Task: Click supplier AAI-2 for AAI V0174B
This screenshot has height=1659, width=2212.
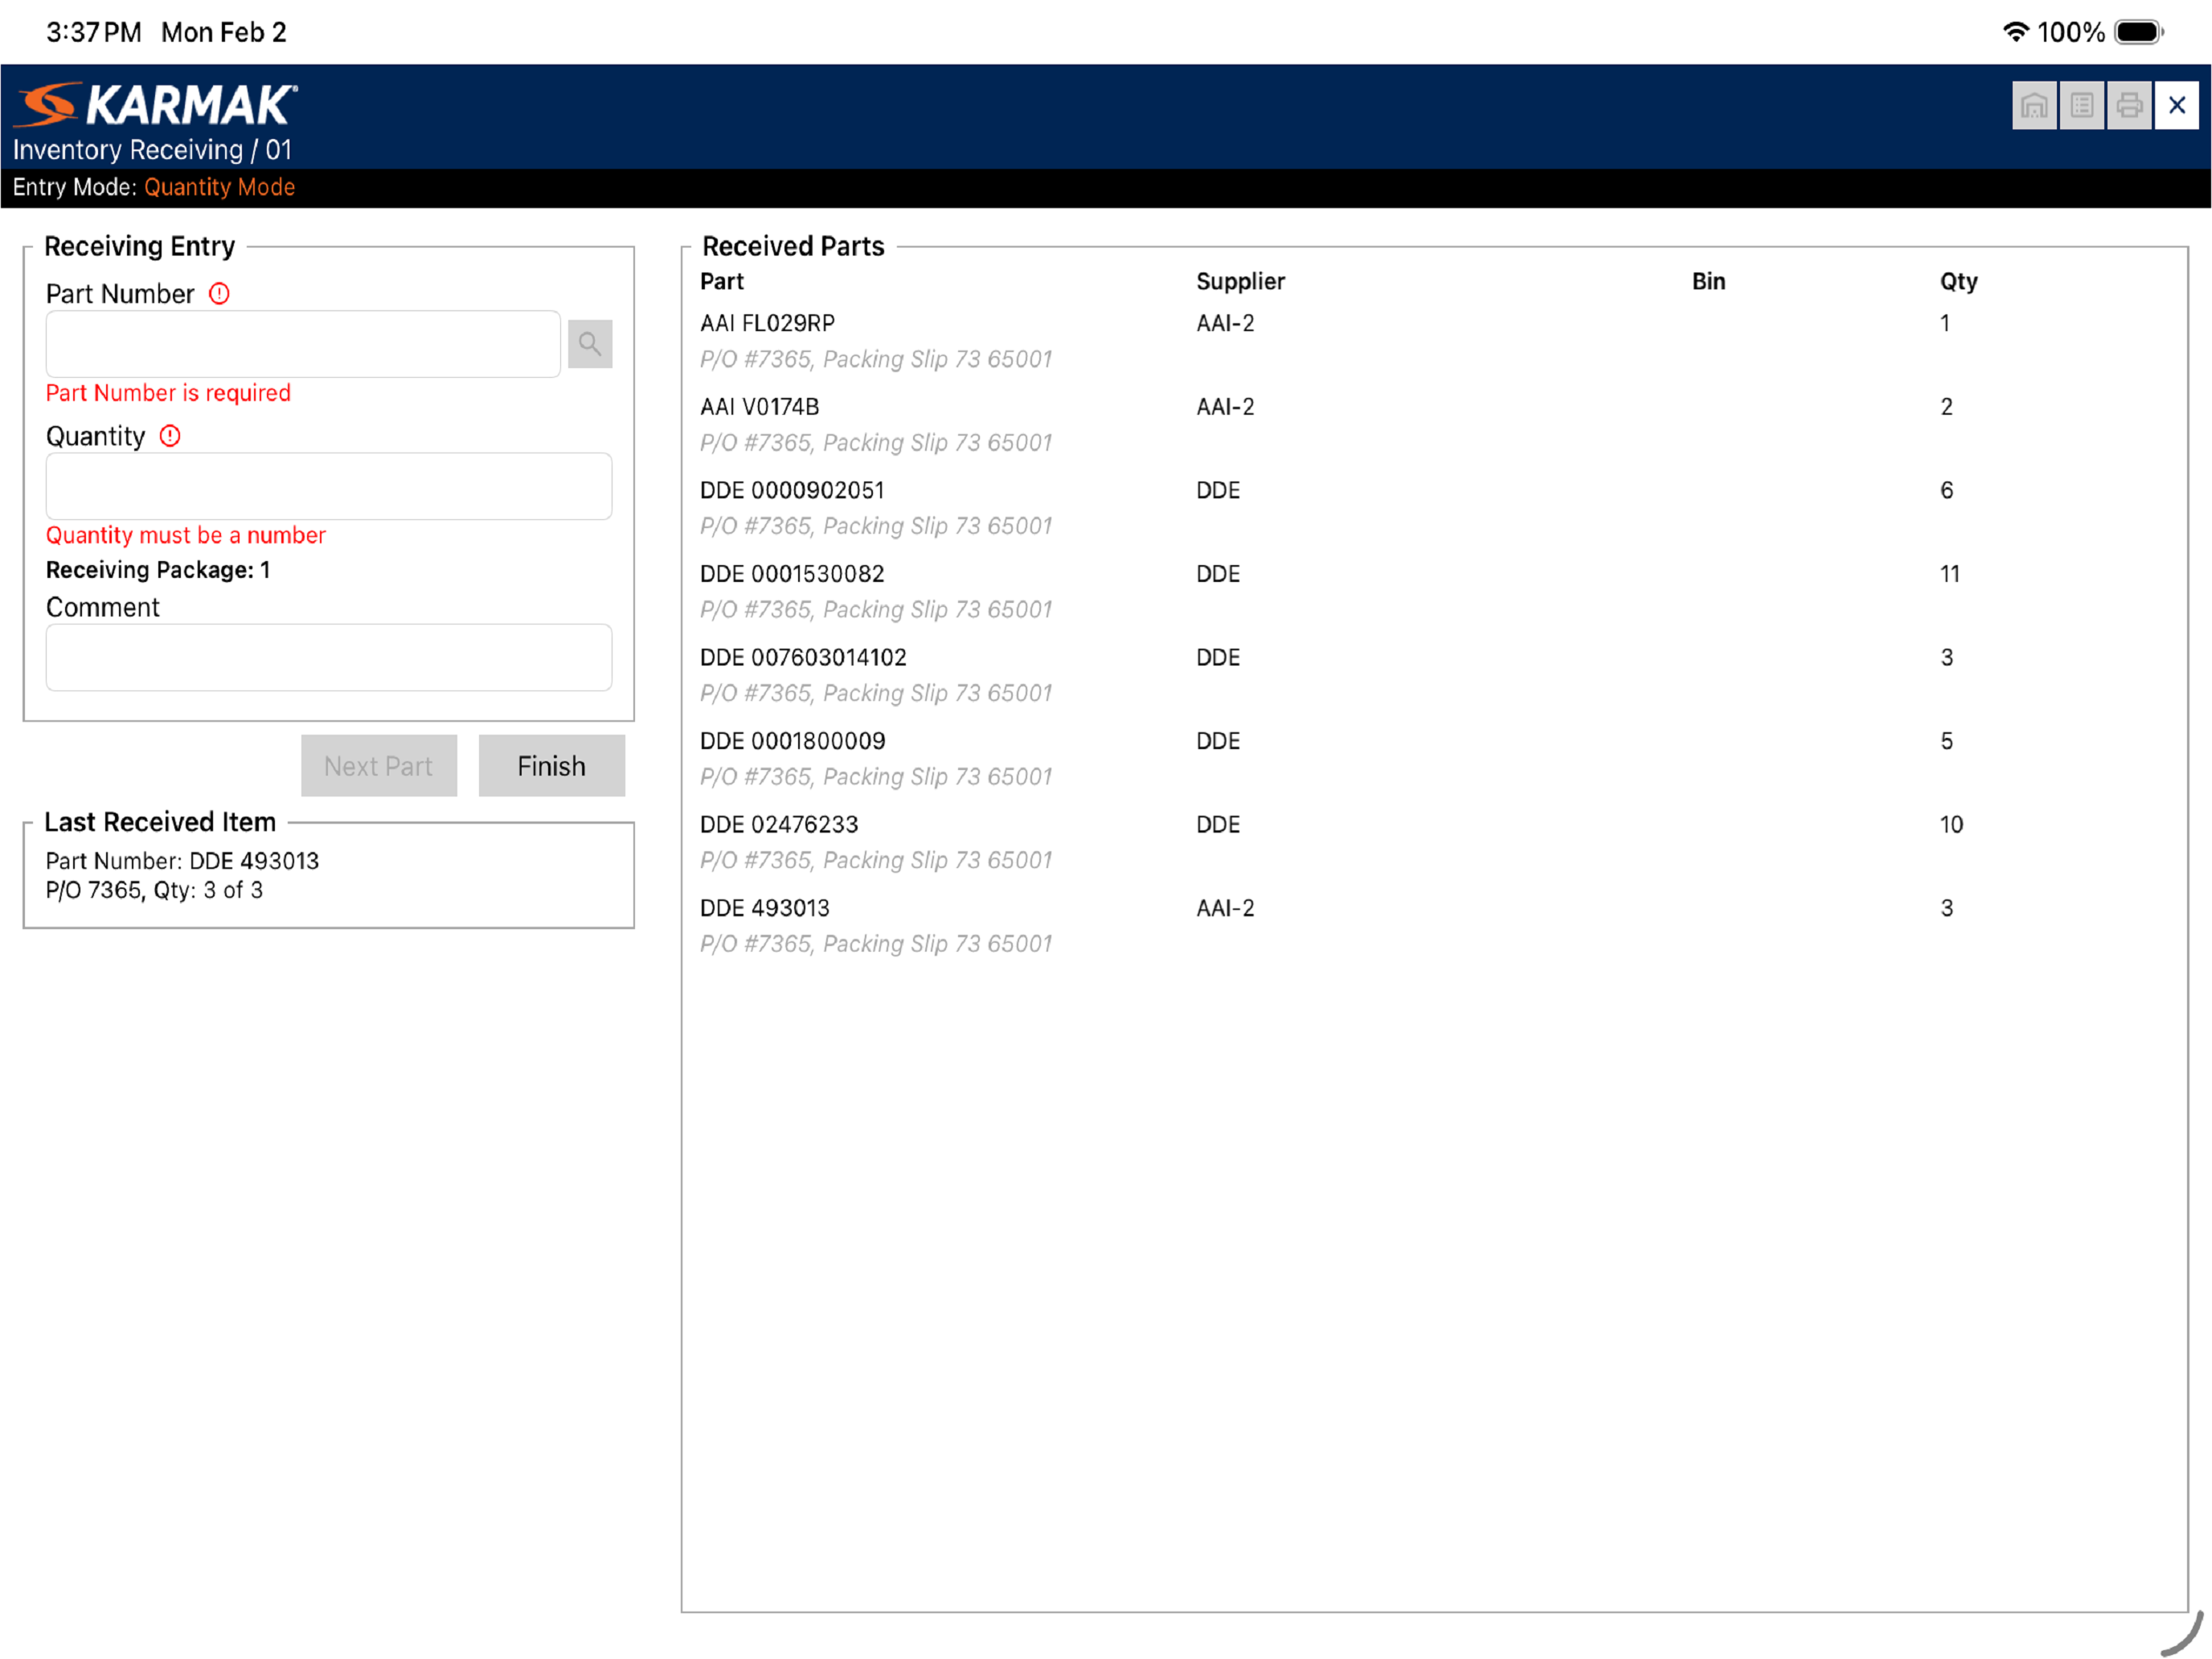Action: tap(1225, 407)
